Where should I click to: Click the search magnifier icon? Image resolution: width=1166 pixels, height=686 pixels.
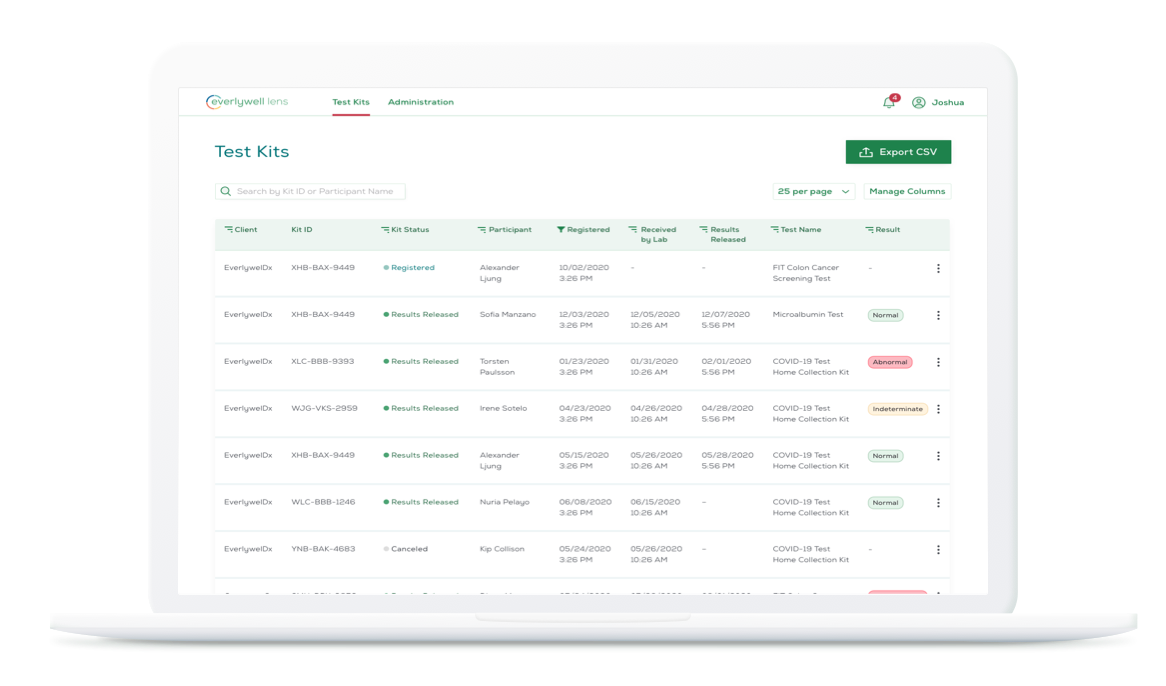[226, 192]
